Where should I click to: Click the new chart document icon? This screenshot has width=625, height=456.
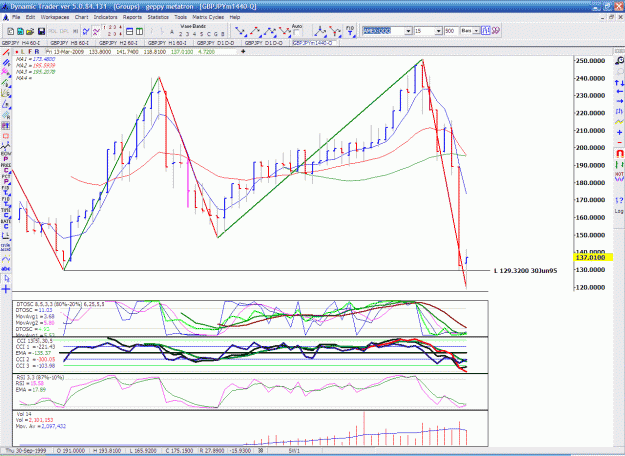click(11, 31)
